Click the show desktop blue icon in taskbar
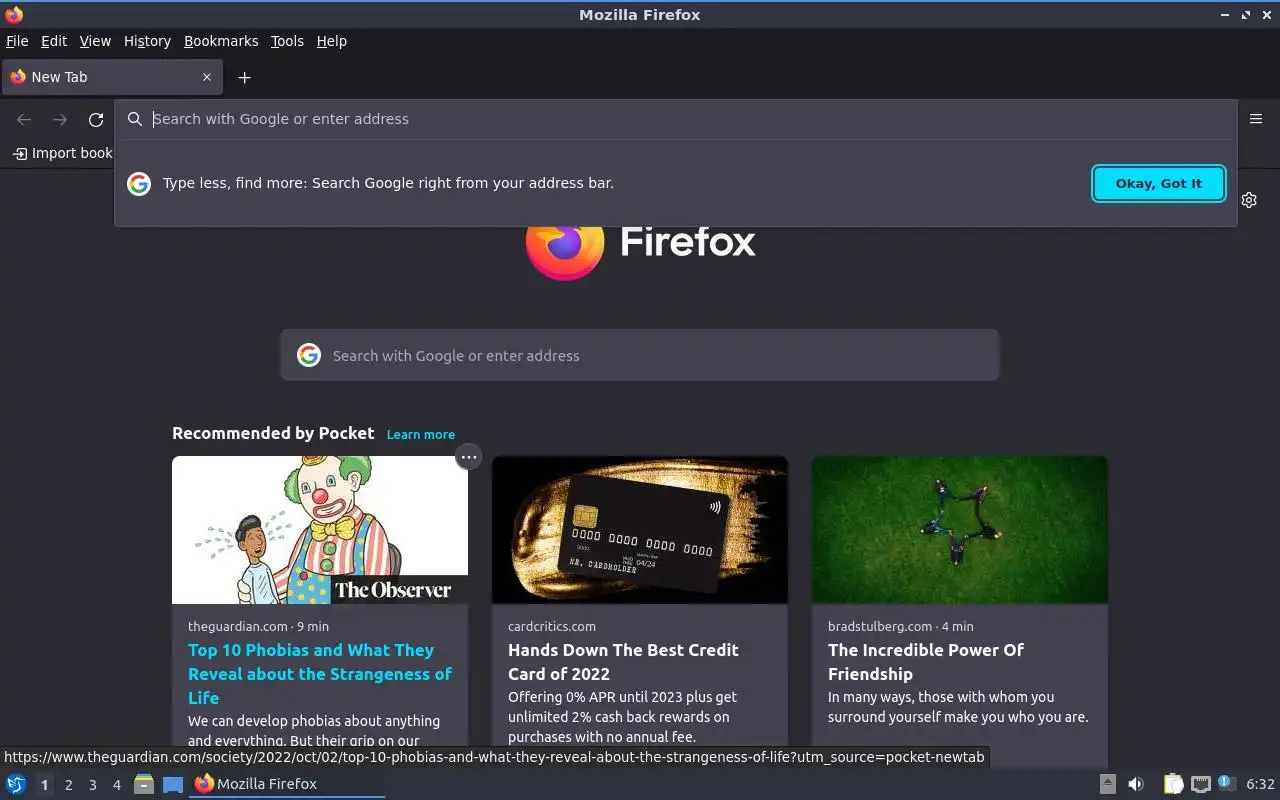 click(173, 784)
